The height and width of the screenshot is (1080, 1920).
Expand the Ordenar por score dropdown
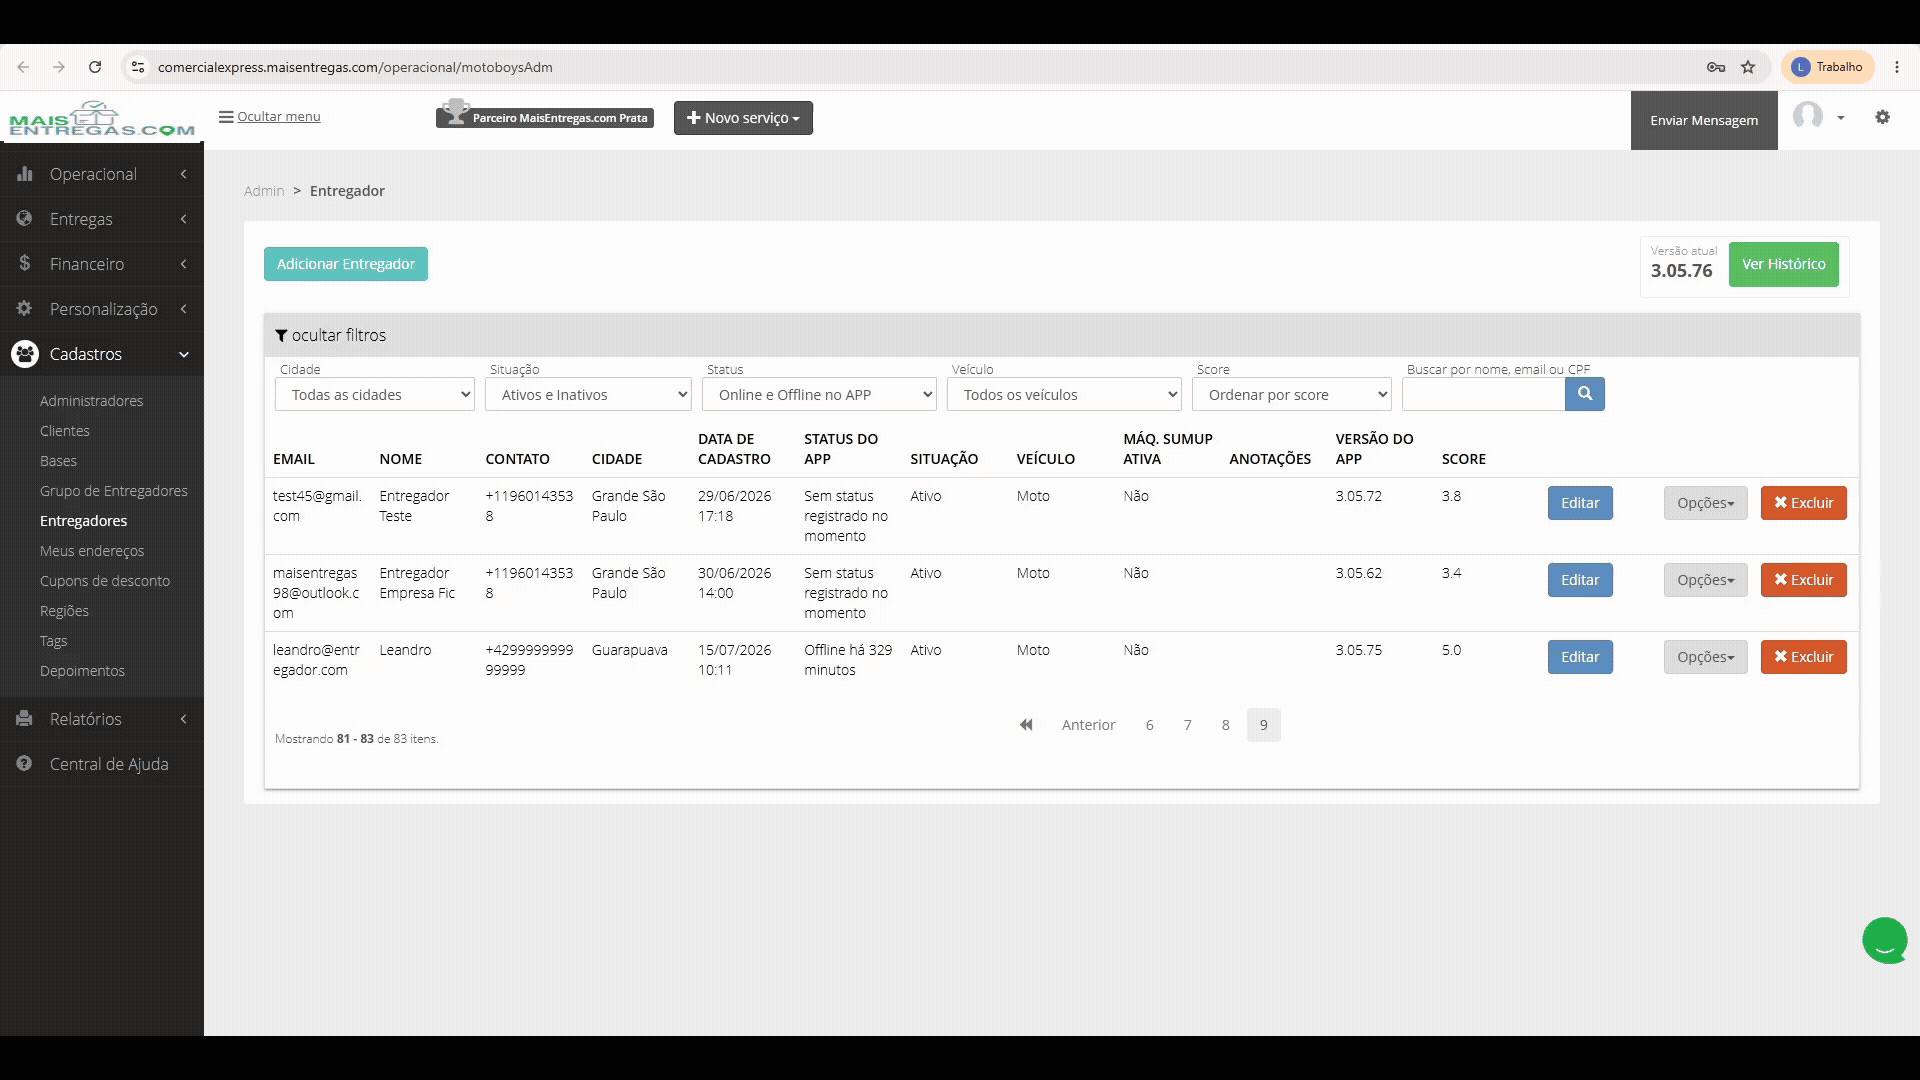coord(1292,395)
